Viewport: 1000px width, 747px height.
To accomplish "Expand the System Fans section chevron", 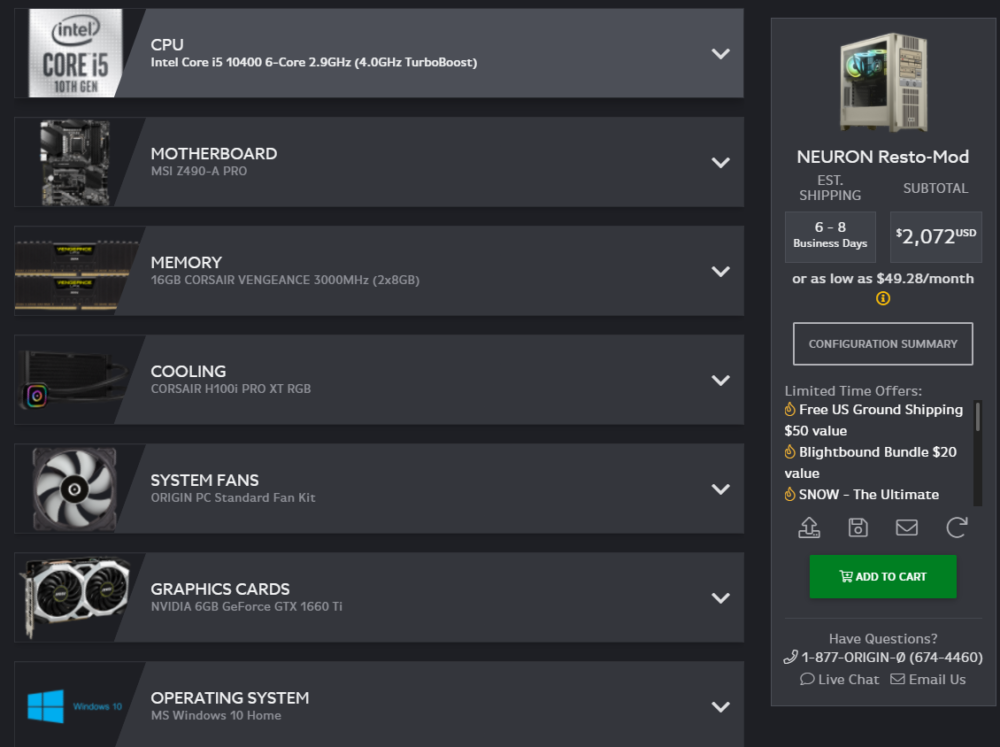I will (x=721, y=489).
